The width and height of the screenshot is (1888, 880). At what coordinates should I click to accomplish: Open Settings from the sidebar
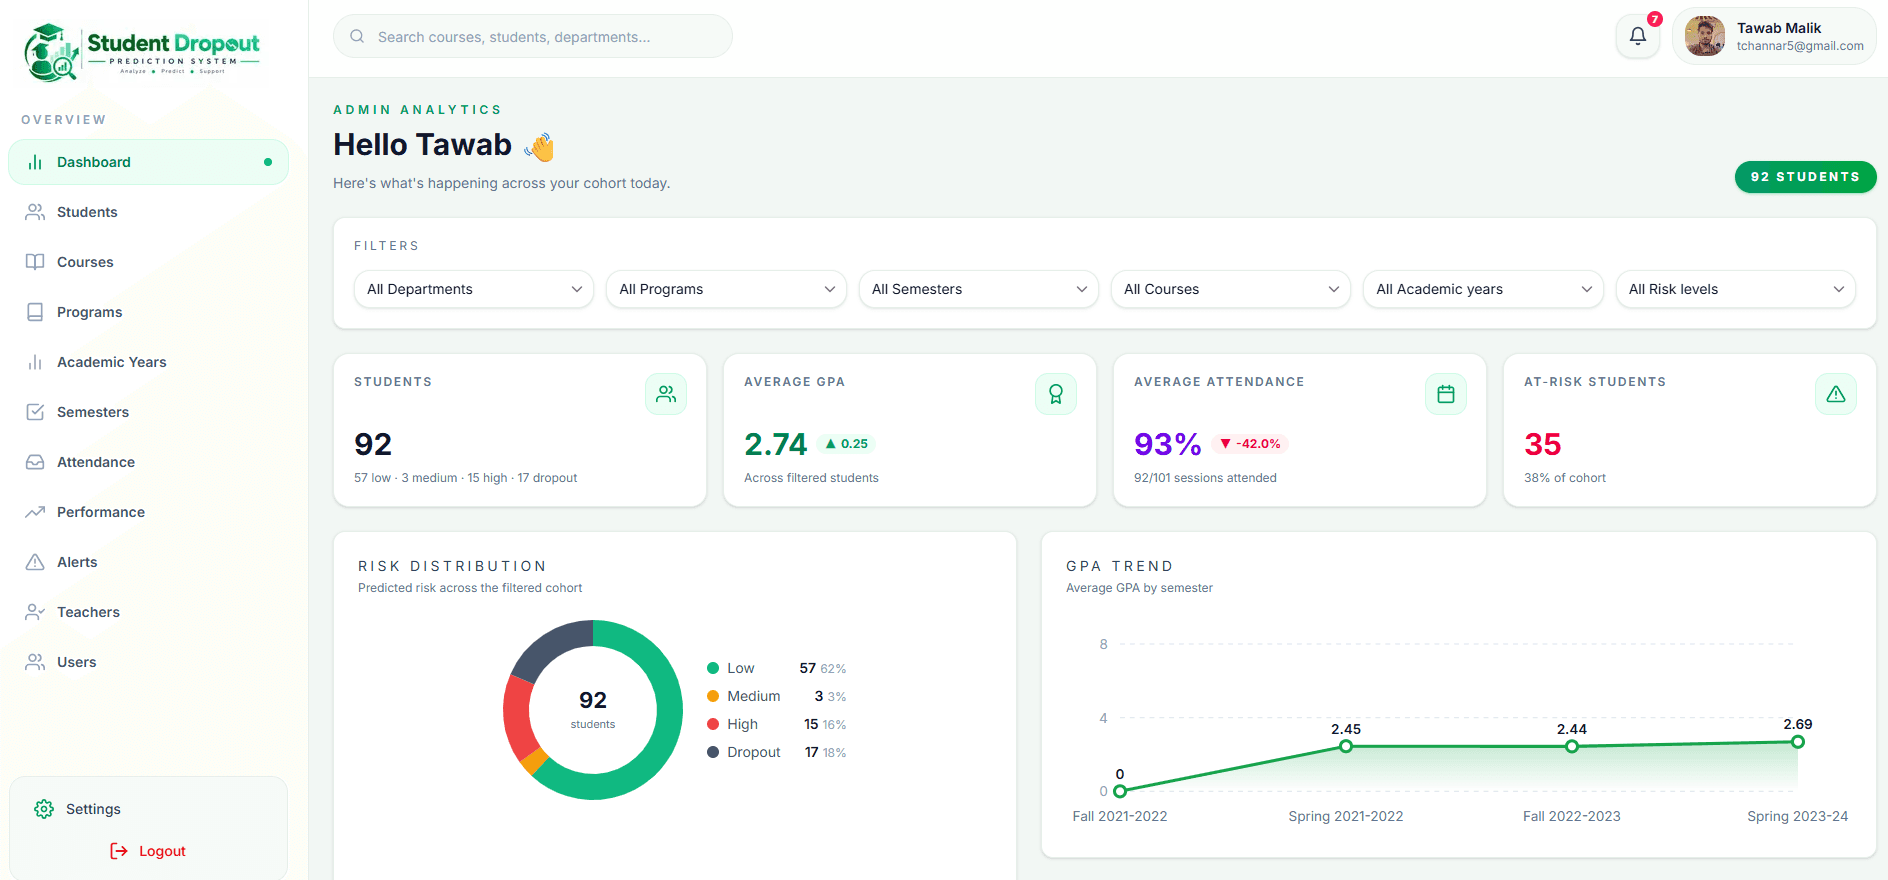(148, 809)
